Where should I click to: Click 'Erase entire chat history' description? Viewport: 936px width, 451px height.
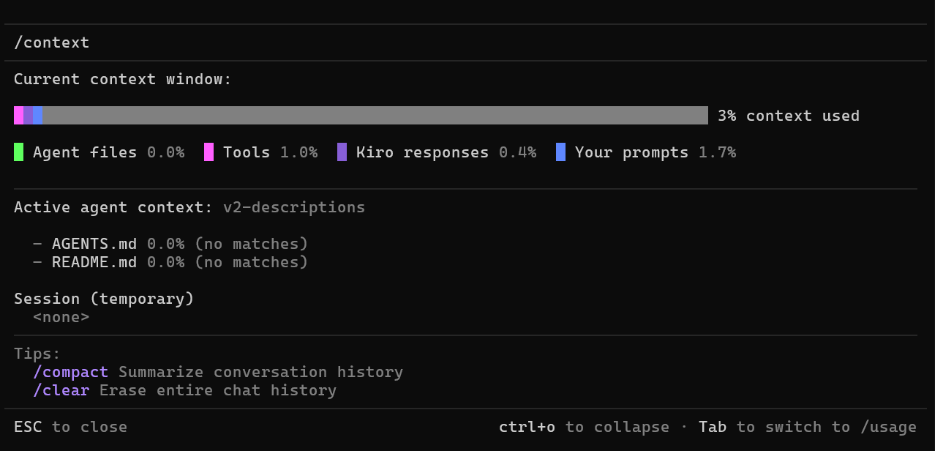coord(218,391)
